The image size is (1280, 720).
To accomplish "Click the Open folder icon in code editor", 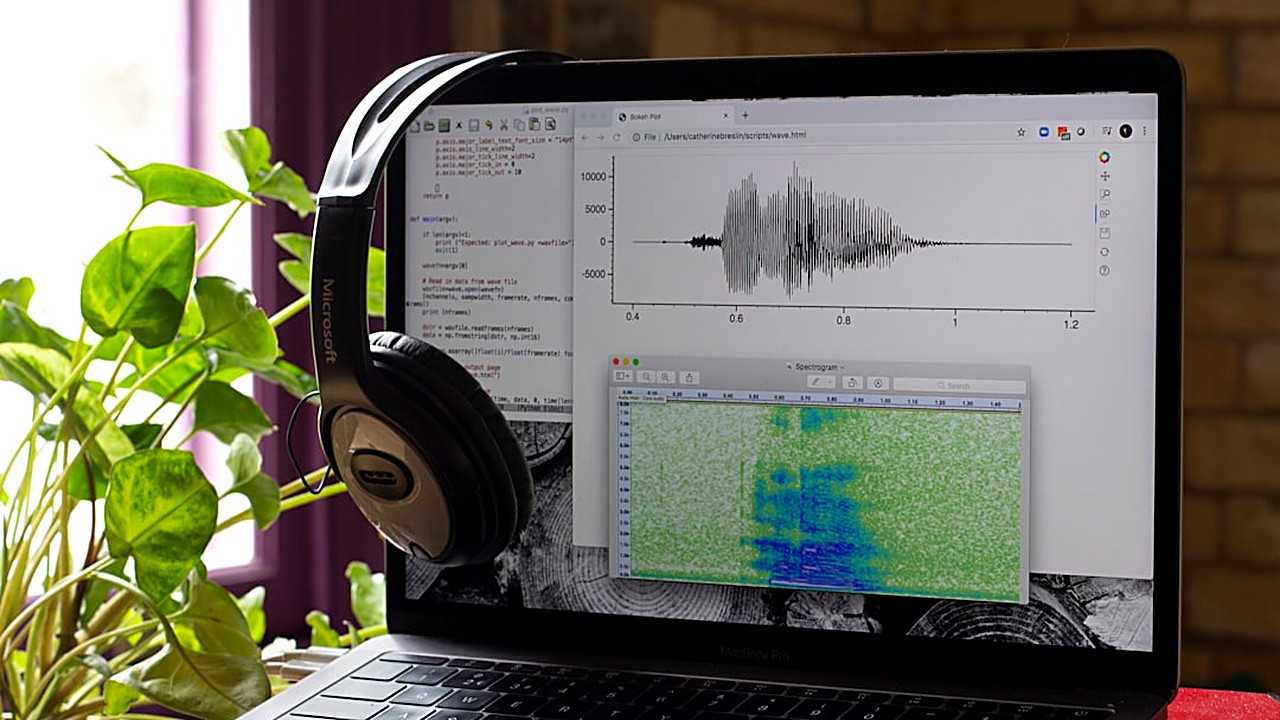I will (x=429, y=126).
